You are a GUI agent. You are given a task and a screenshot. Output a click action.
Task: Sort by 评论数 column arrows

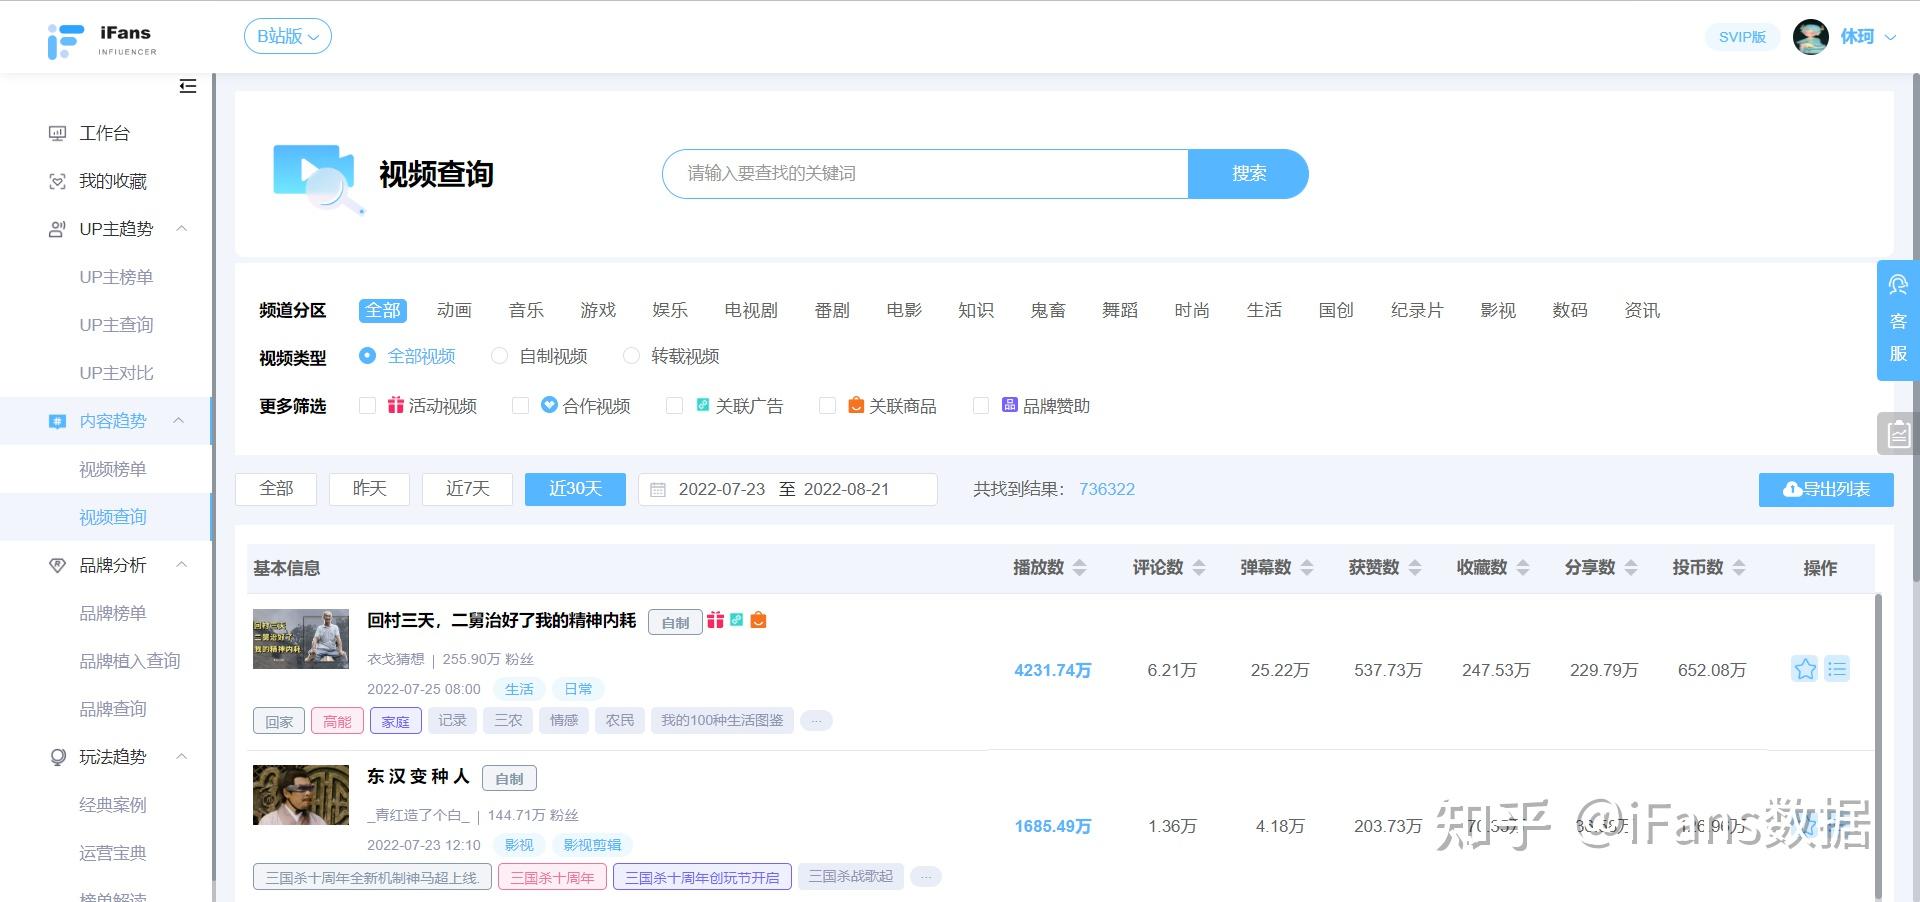tap(1199, 568)
